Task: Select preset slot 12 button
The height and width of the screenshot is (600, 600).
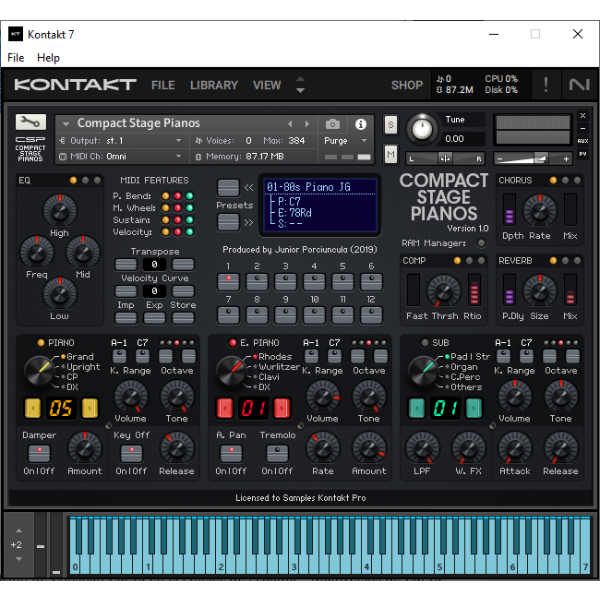Action: point(371,315)
